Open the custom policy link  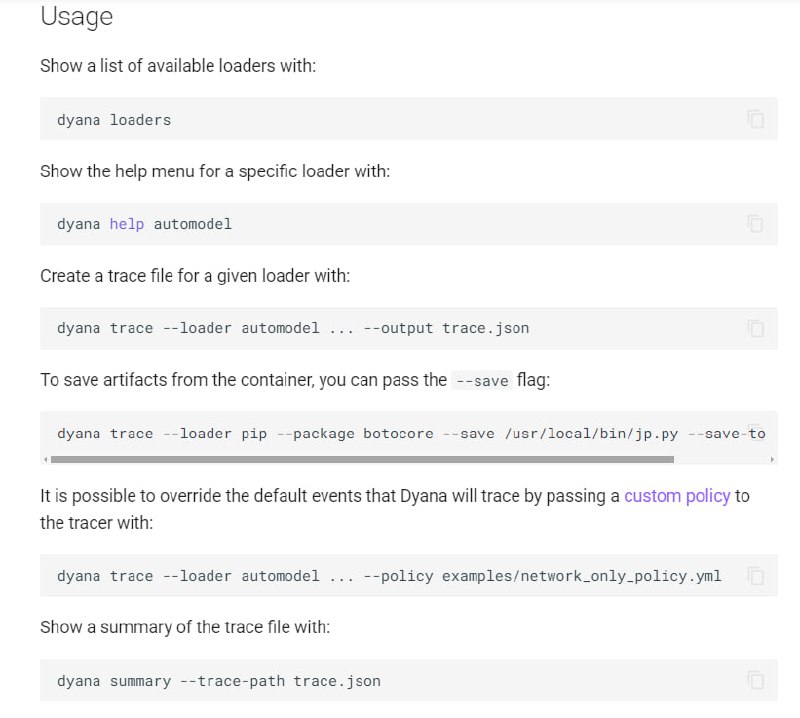click(x=677, y=496)
